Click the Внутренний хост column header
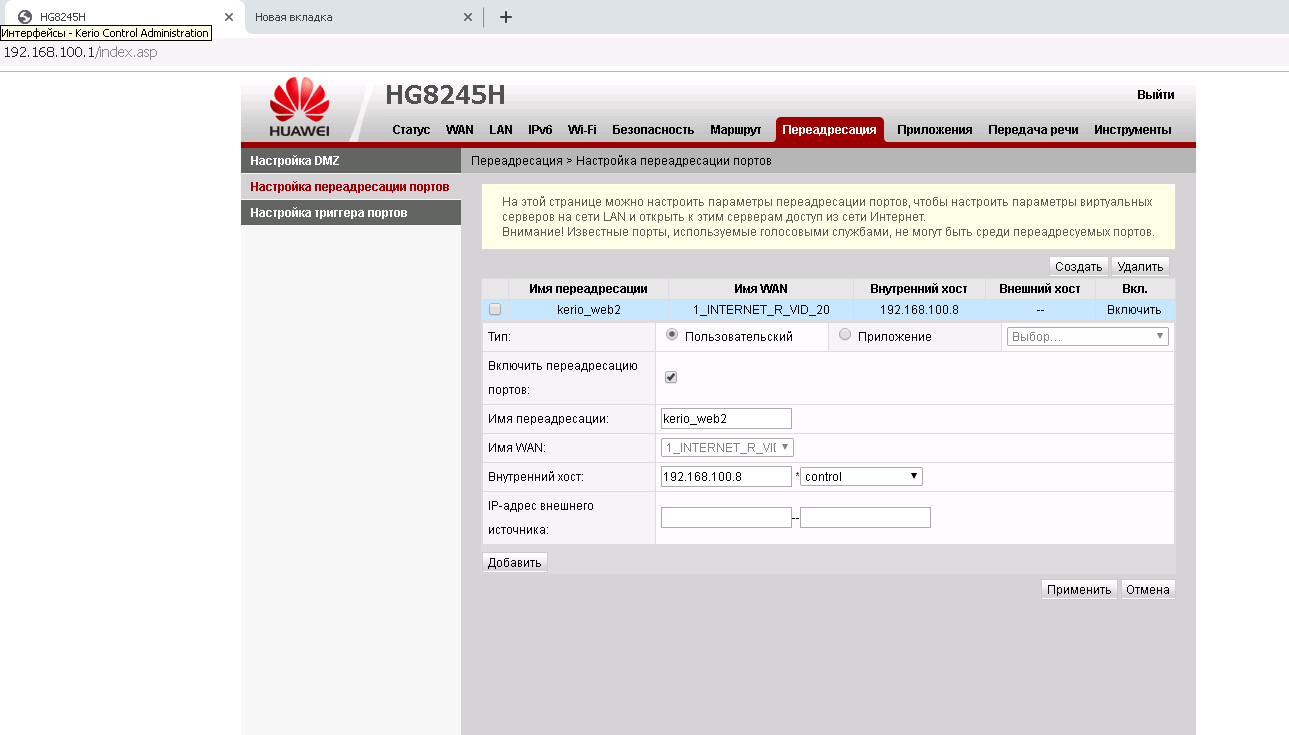Viewport: 1289px width, 735px height. point(919,289)
